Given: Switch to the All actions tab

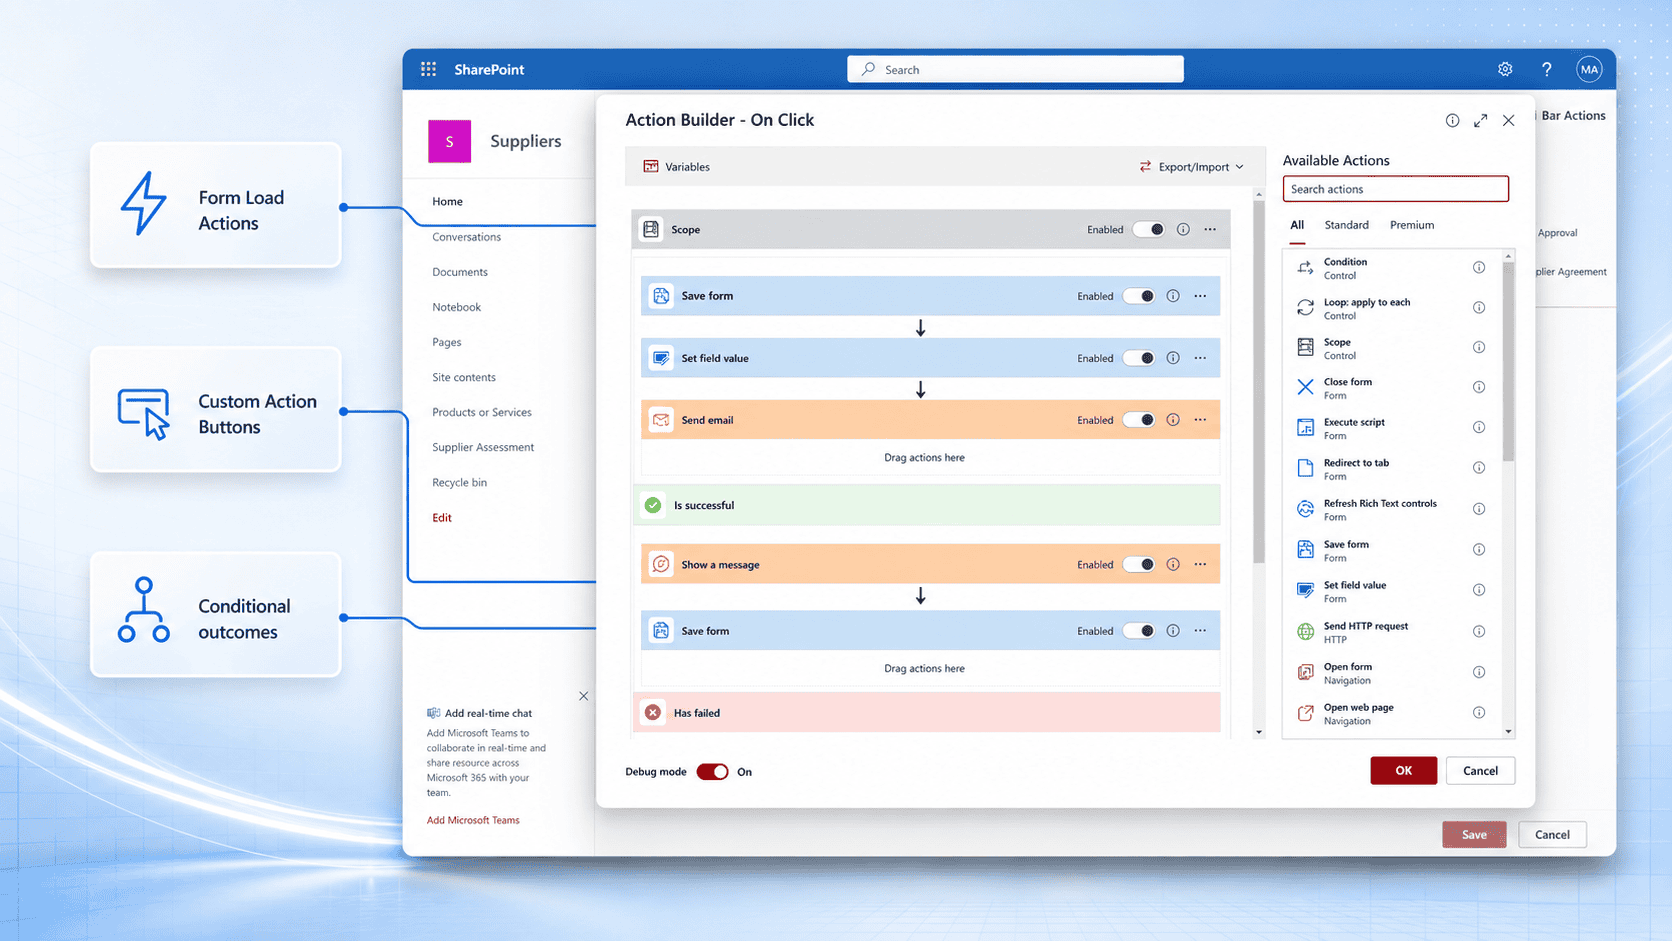Looking at the screenshot, I should click(1297, 225).
